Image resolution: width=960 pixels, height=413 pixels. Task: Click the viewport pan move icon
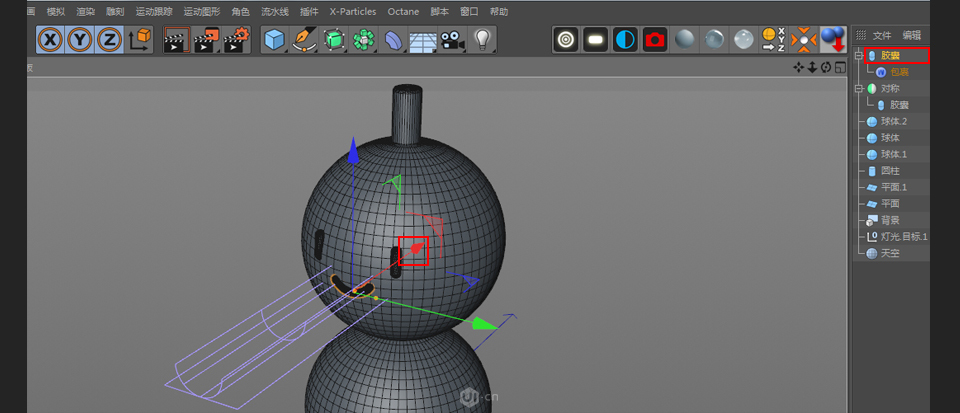798,67
